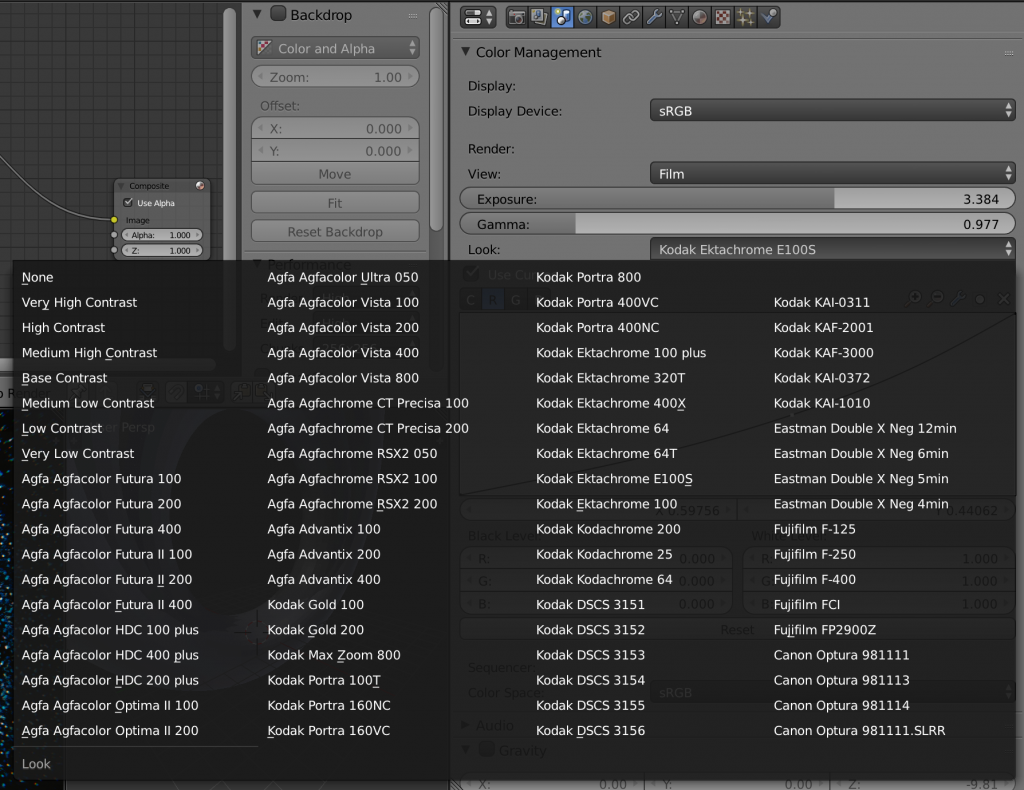Open the Physics properties tab icon
The height and width of the screenshot is (790, 1024).
click(x=769, y=17)
